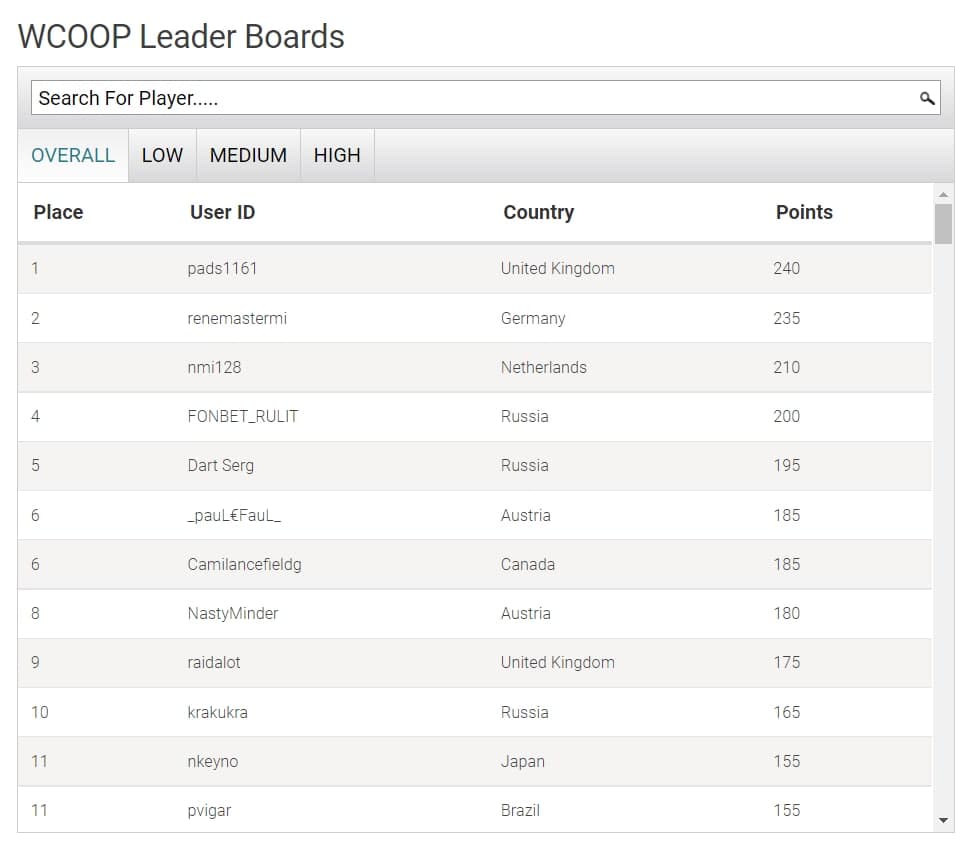Click the scrollbar down arrow
974x848 pixels.
(943, 820)
